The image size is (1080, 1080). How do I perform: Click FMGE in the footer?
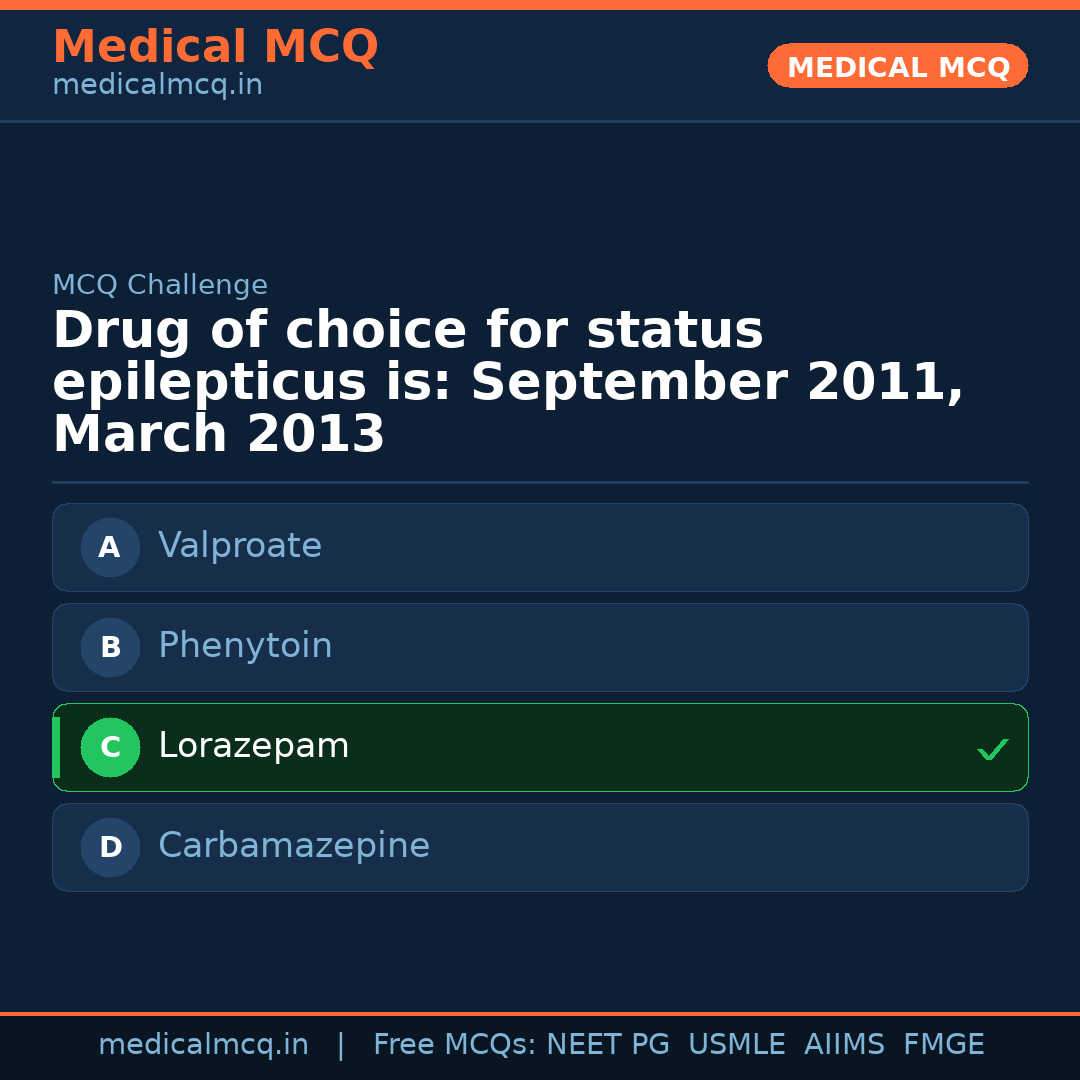(x=943, y=1045)
